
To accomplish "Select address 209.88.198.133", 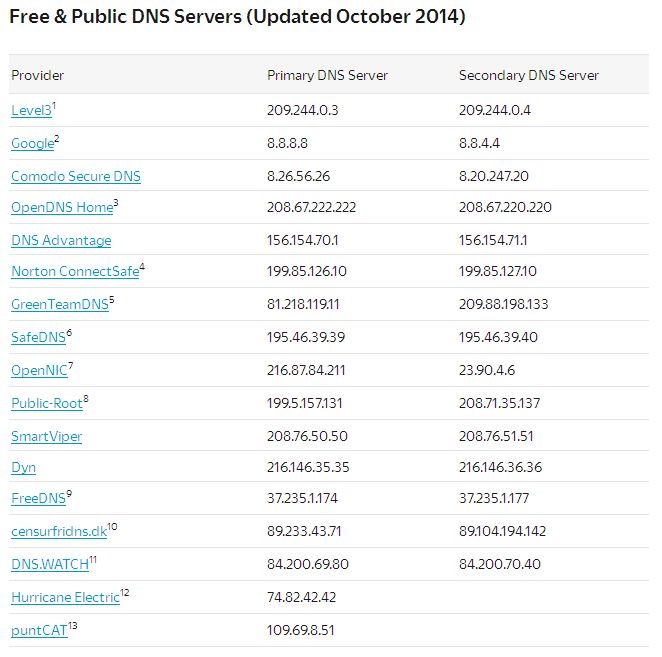I will pos(503,304).
